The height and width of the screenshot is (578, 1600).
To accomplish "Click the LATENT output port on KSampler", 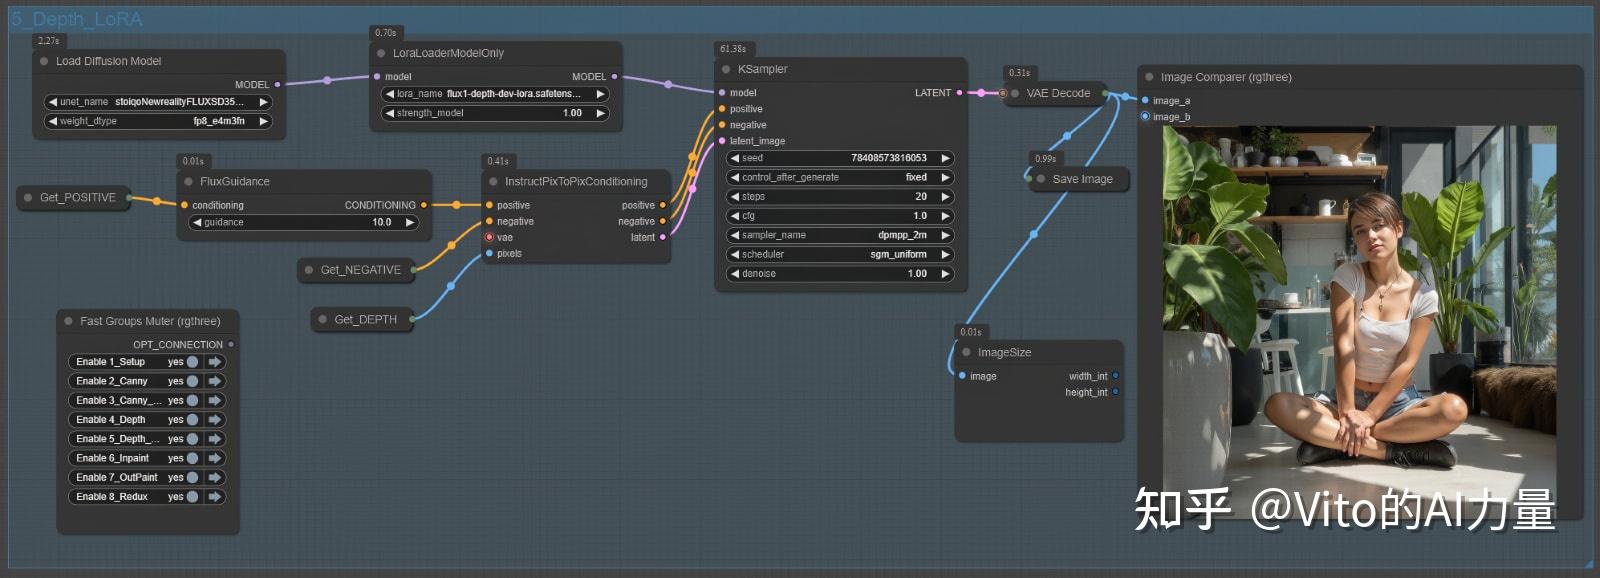I will point(959,93).
